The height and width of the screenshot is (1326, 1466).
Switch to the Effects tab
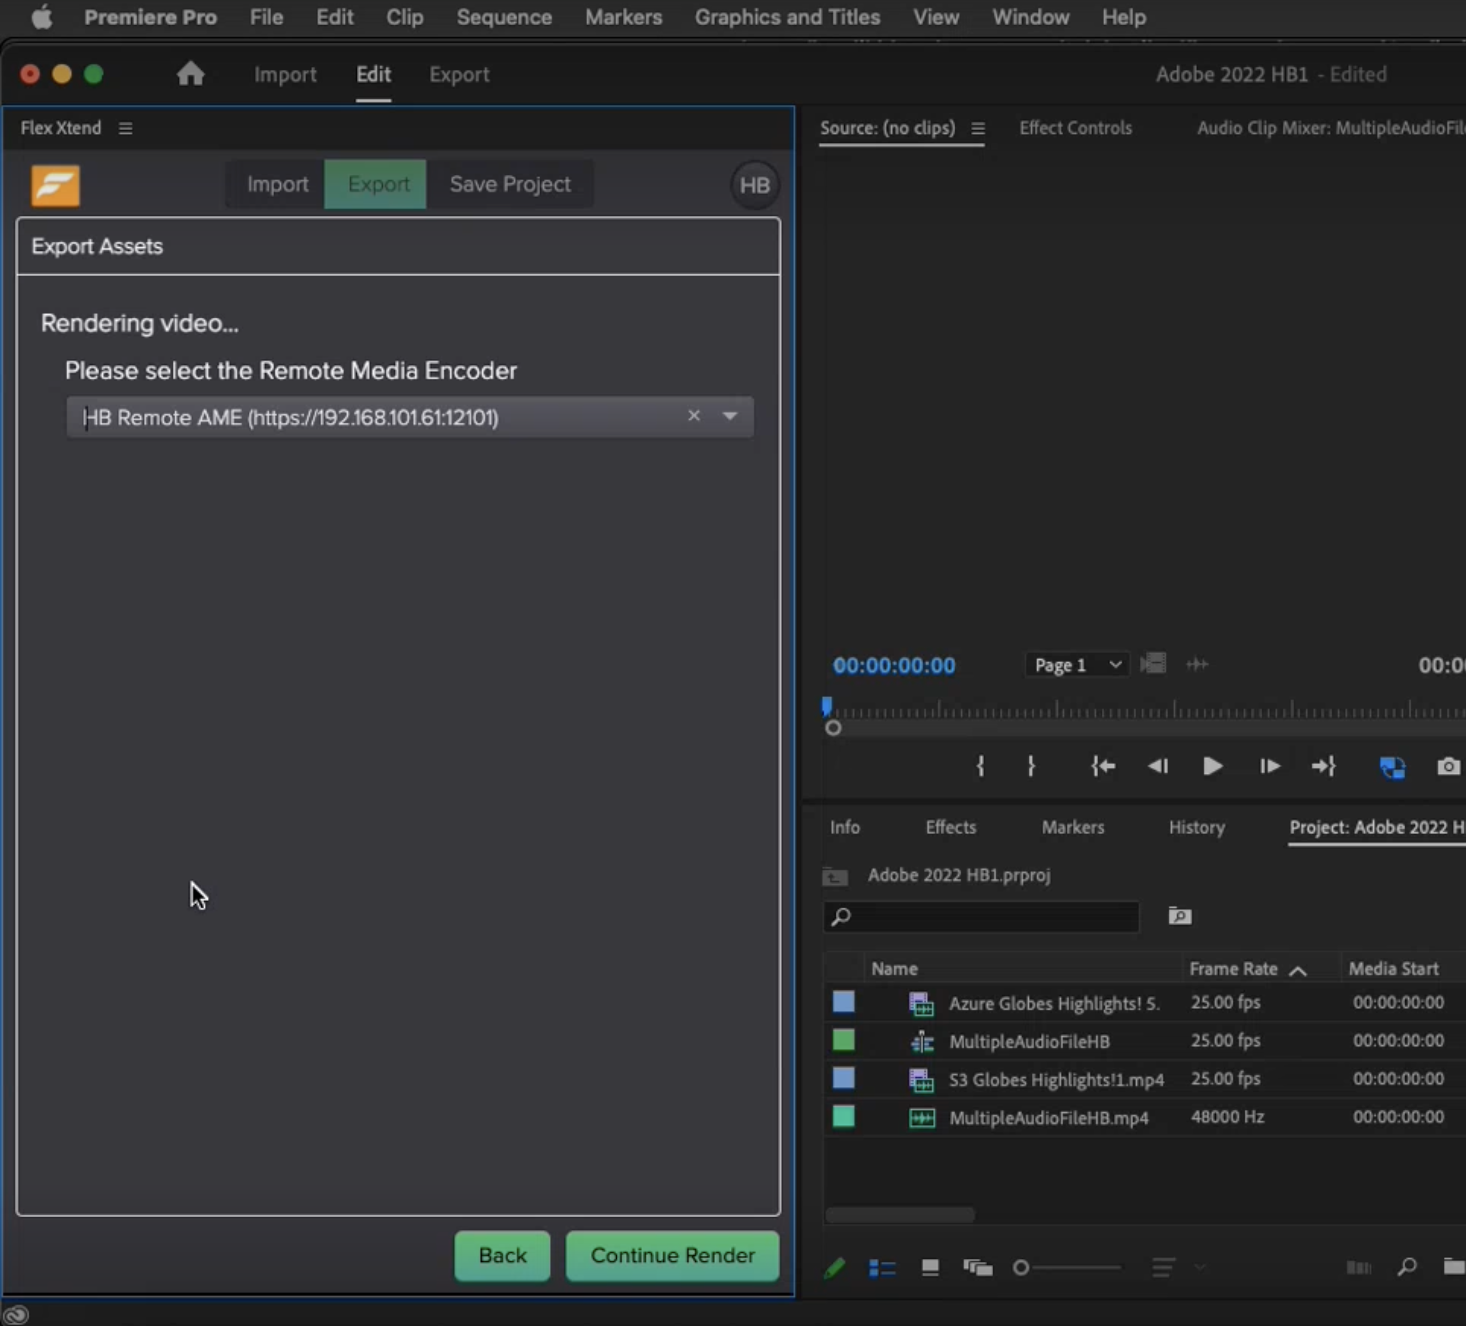pos(950,827)
